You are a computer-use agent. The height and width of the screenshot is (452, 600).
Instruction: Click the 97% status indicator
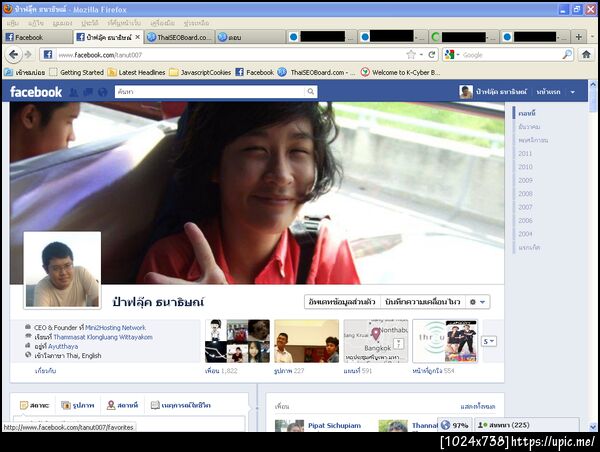pyautogui.click(x=454, y=425)
